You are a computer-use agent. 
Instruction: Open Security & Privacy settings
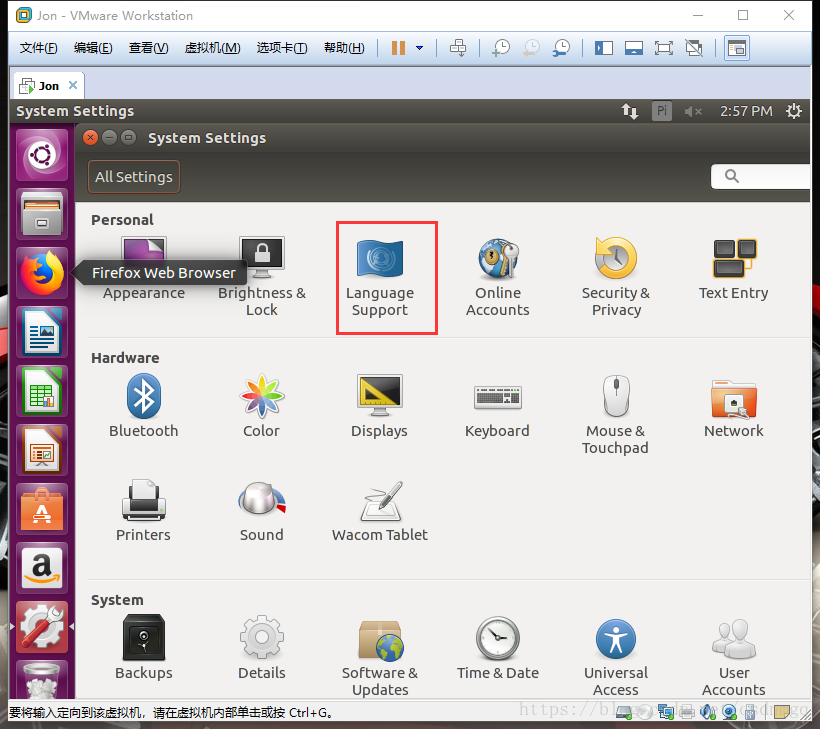point(616,278)
